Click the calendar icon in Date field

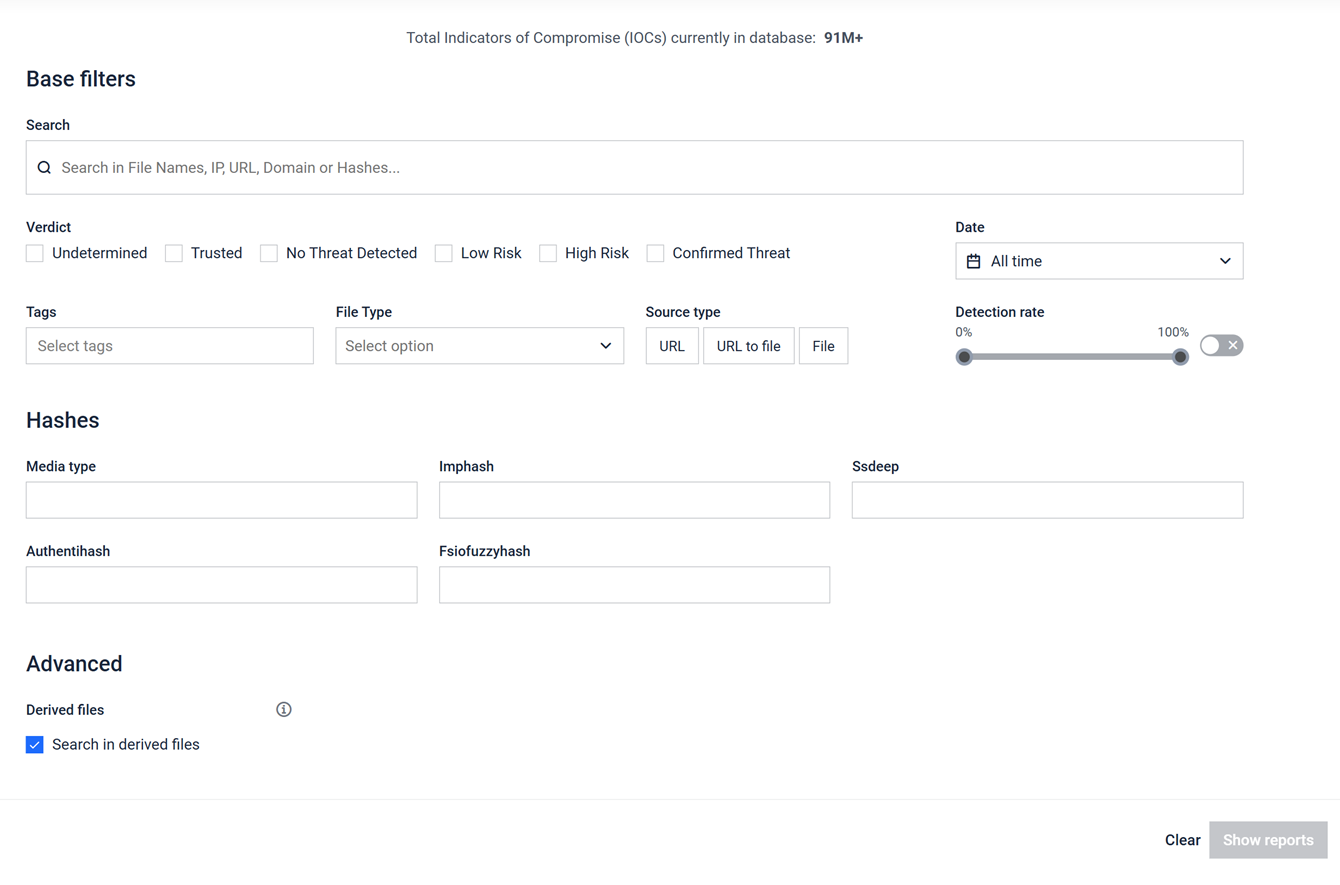coord(973,261)
